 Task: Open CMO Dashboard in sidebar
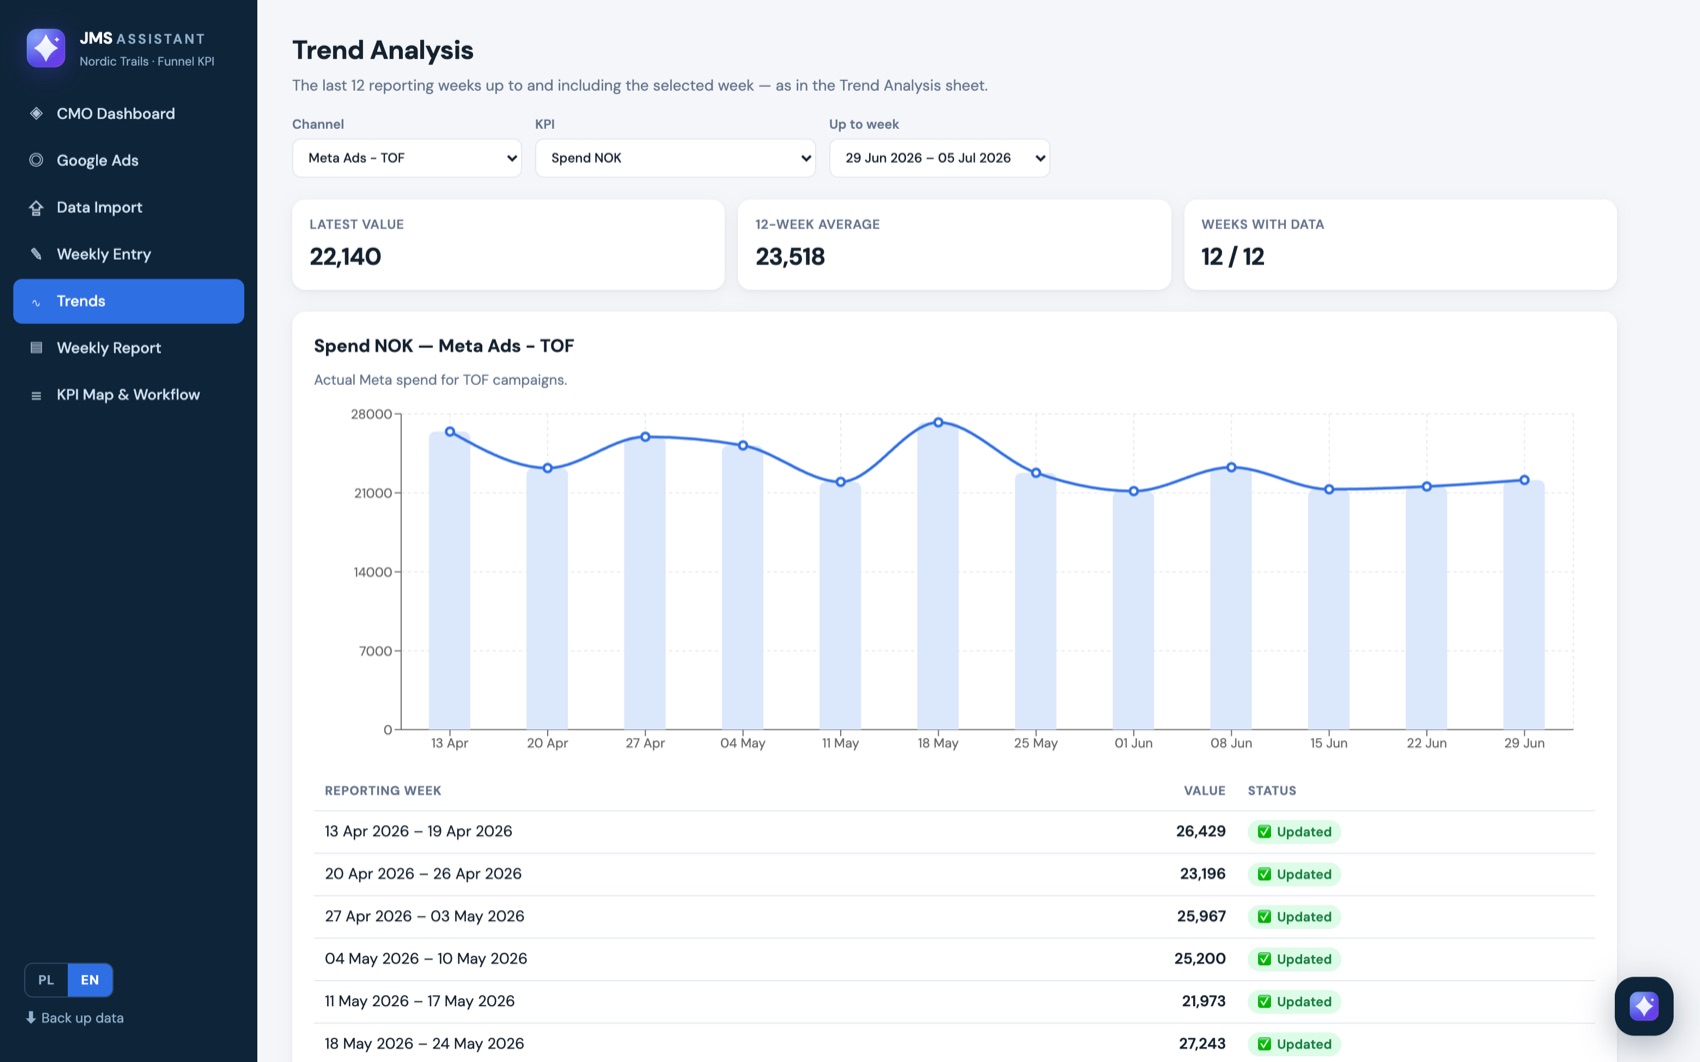click(128, 113)
